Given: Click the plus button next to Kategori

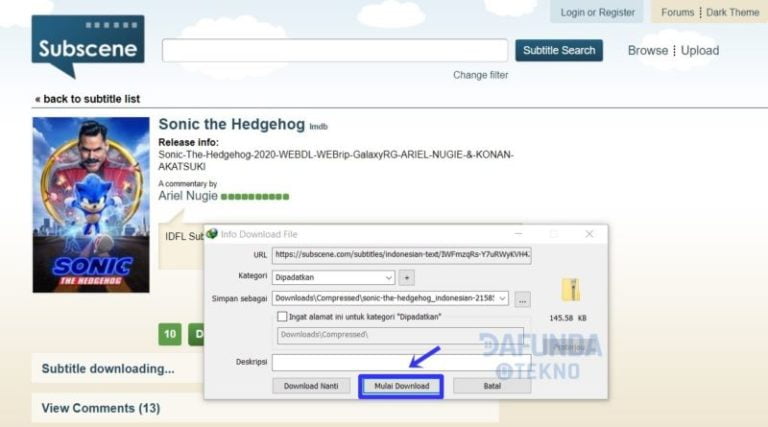Looking at the screenshot, I should click(x=407, y=278).
